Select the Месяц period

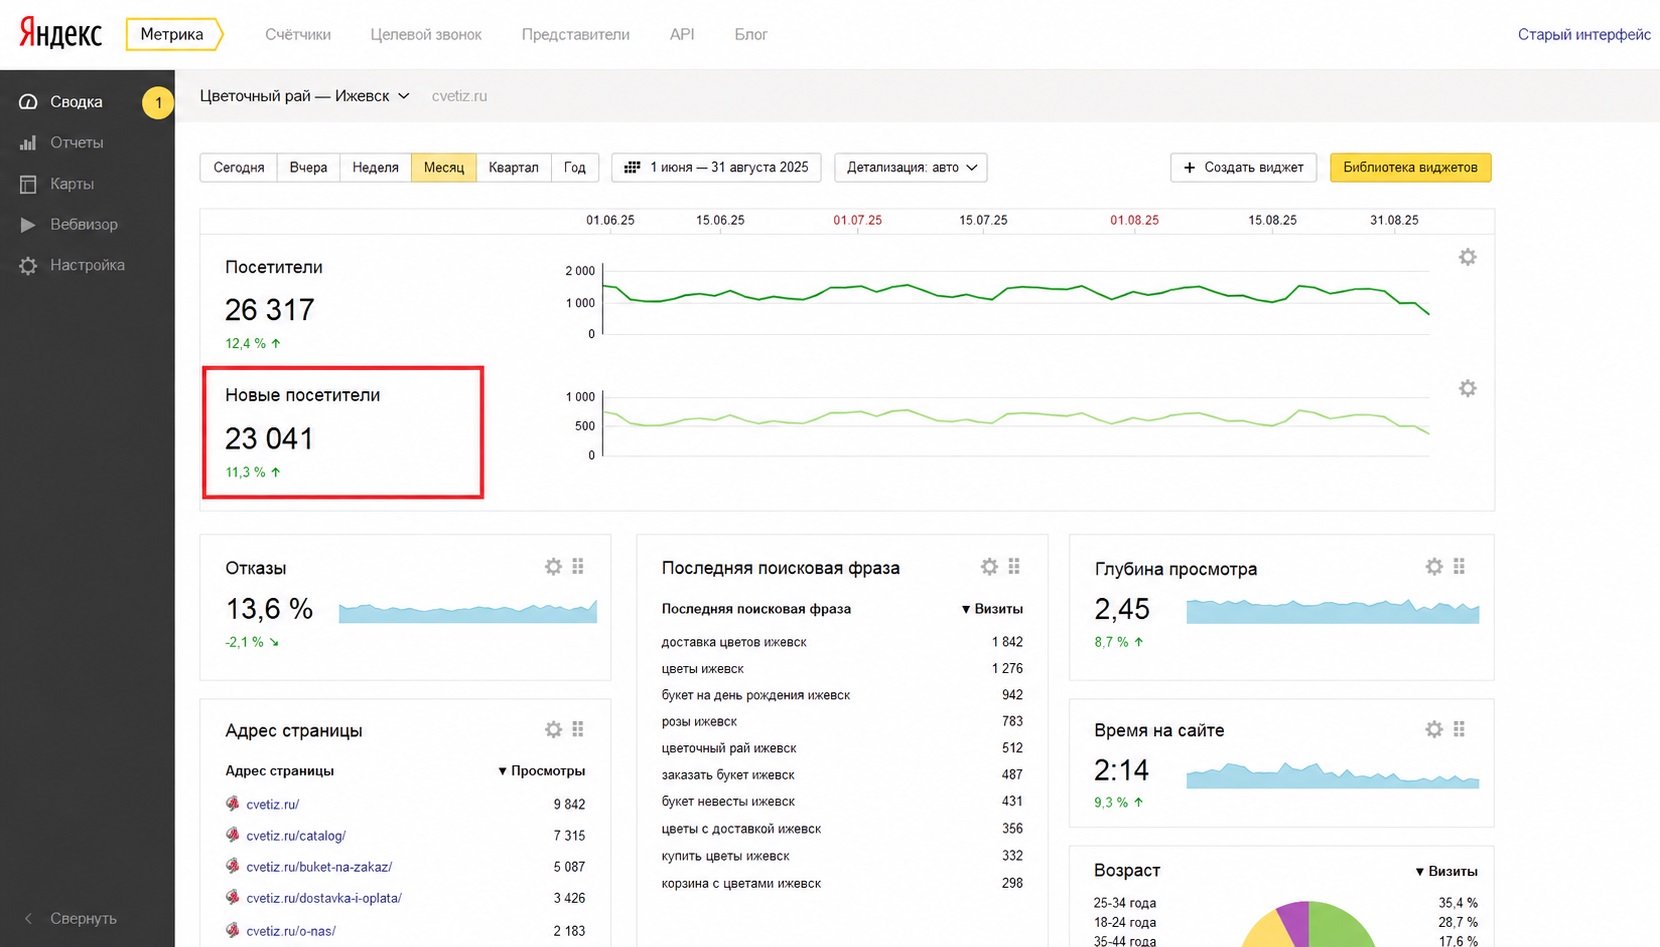pos(444,168)
